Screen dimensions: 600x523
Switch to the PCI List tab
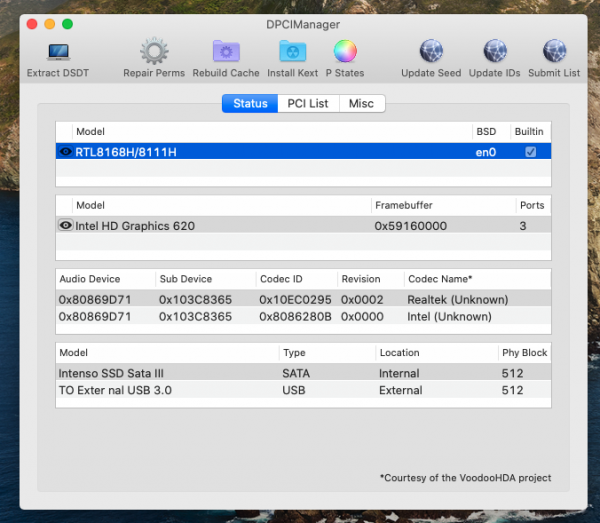pos(308,104)
